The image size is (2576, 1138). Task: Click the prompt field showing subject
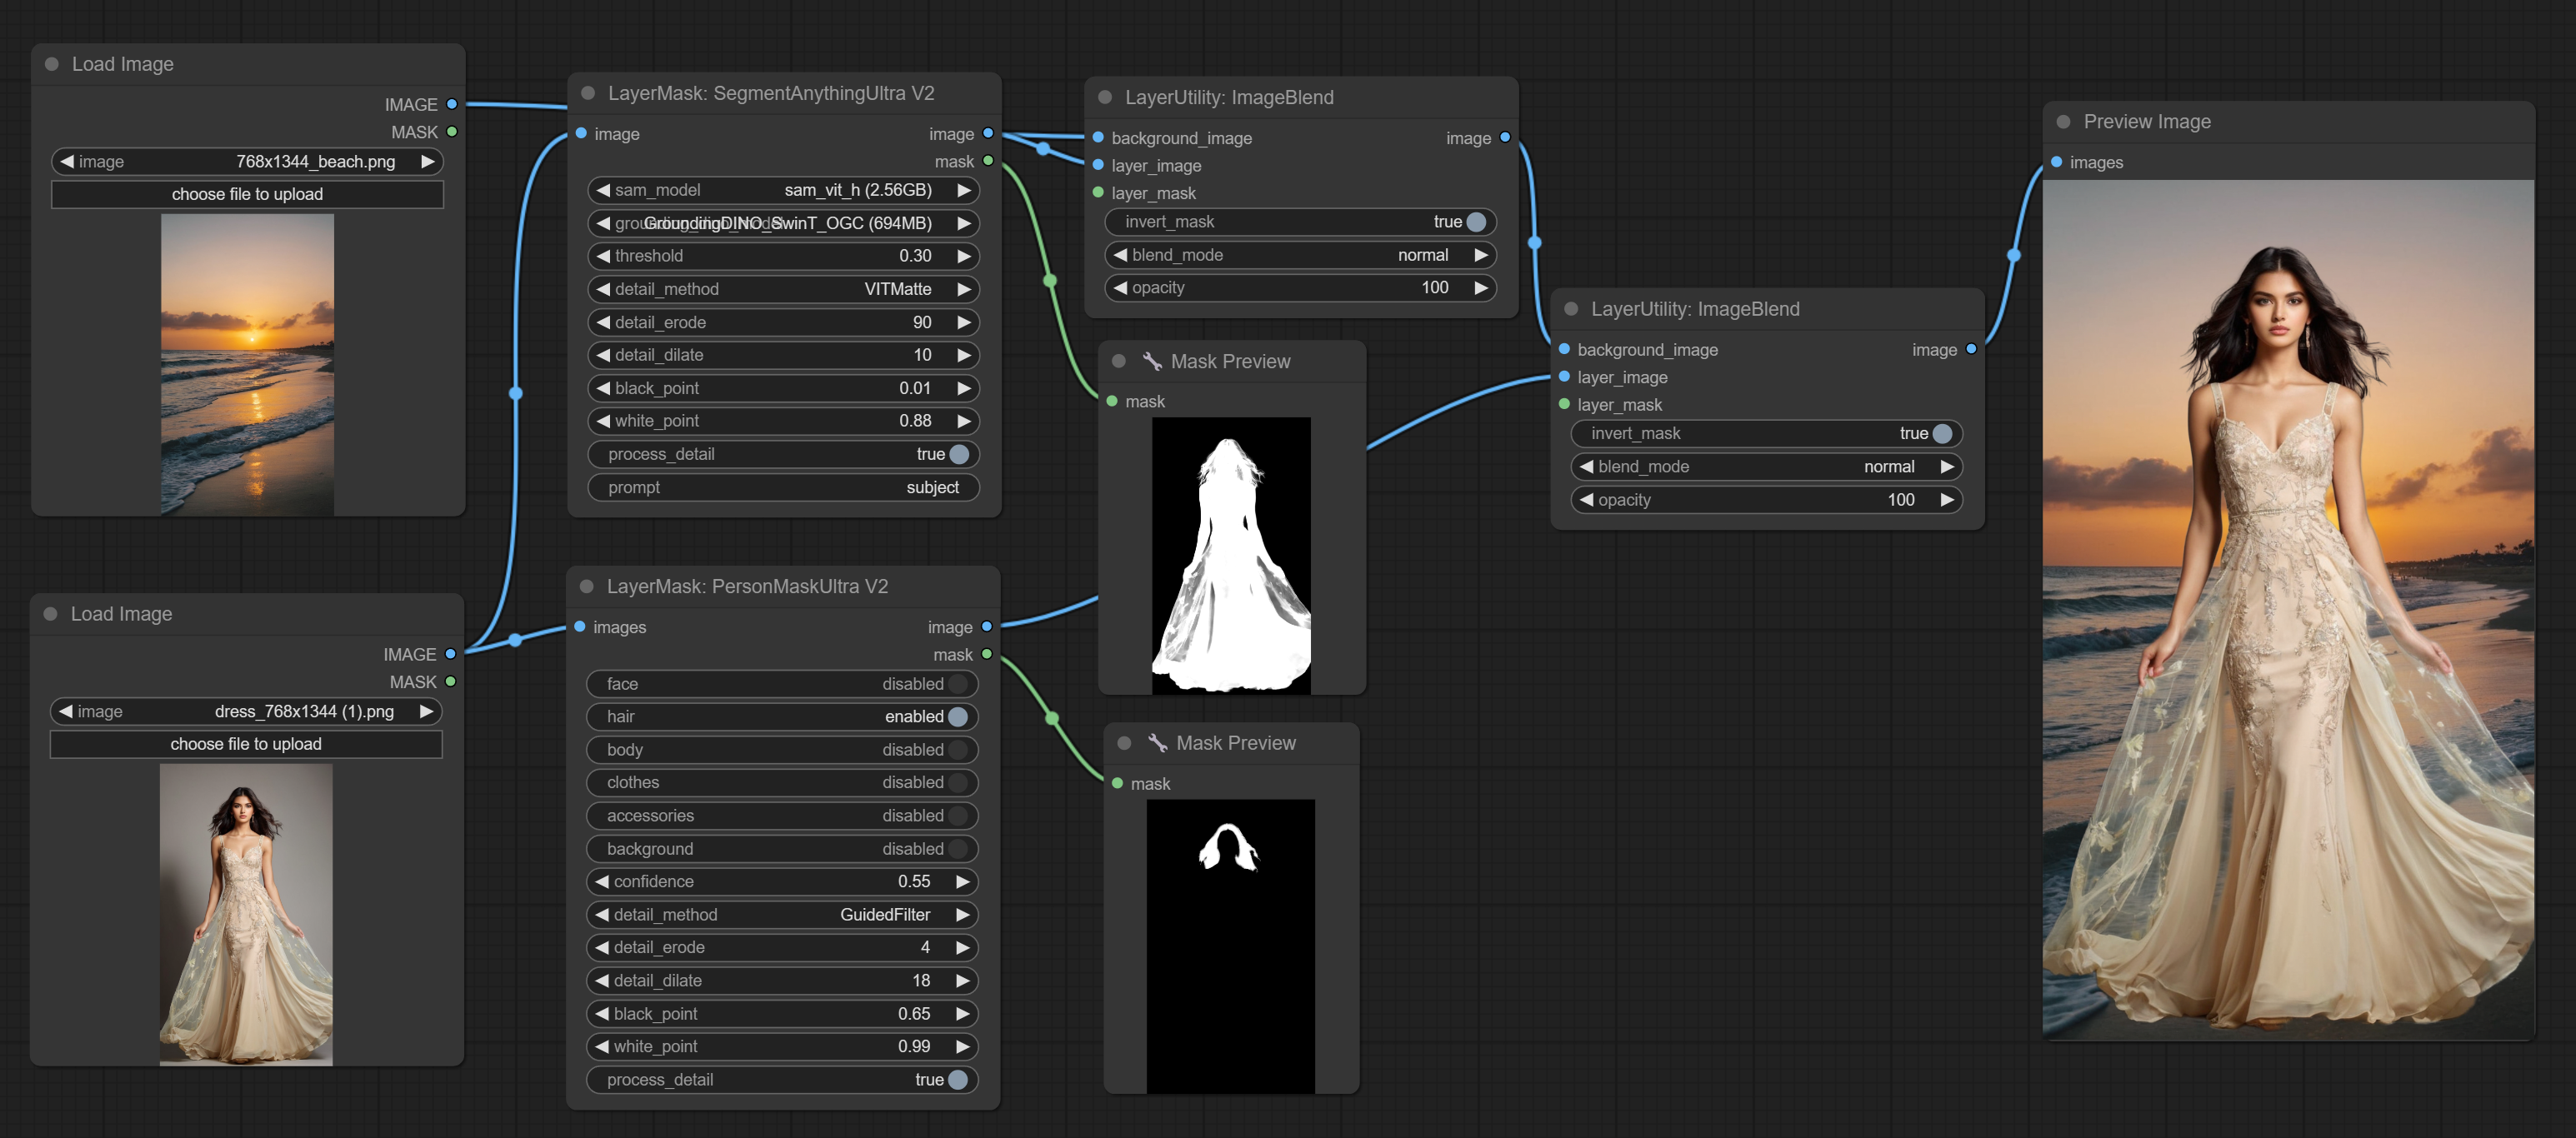click(x=783, y=487)
